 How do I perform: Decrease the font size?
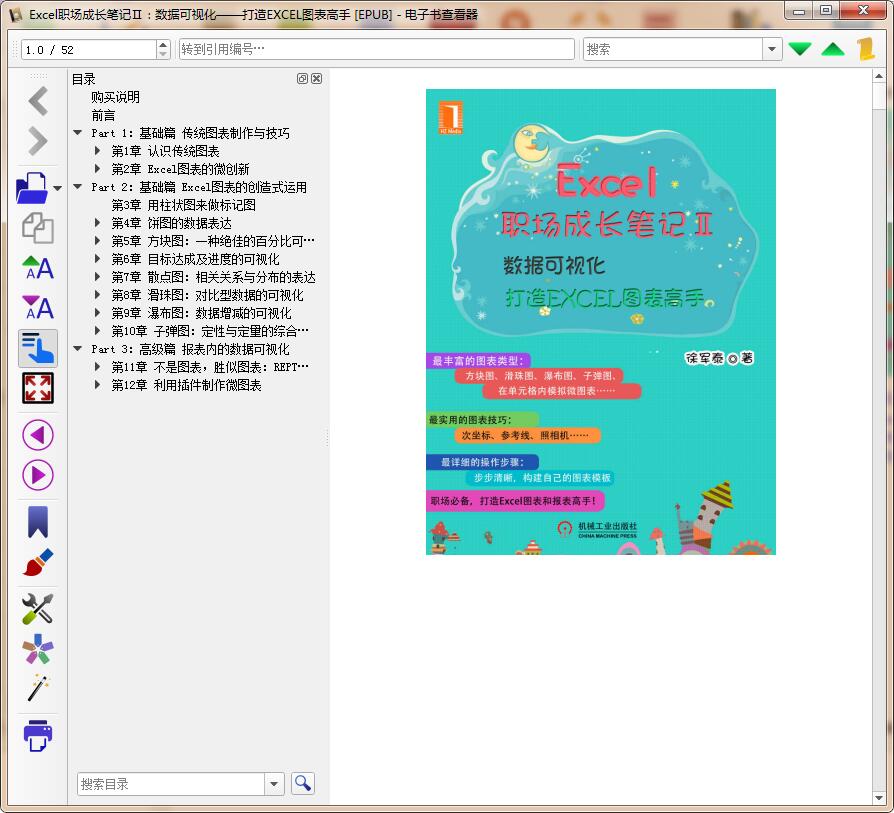tap(38, 308)
